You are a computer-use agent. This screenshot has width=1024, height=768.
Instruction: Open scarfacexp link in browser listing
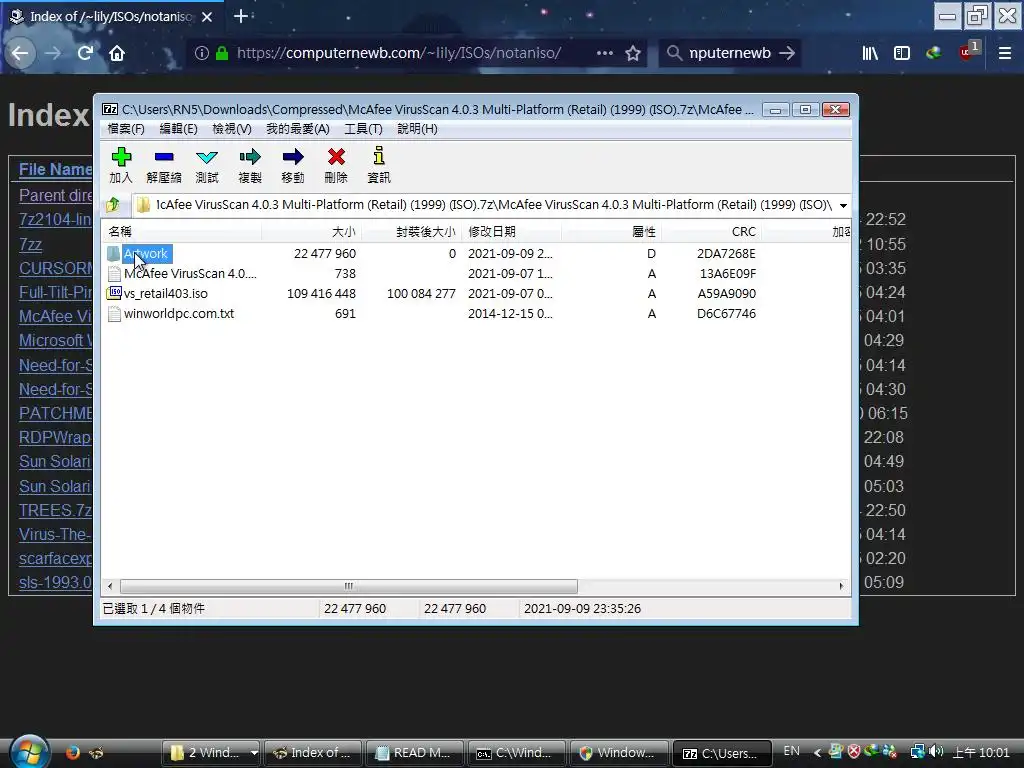[x=56, y=558]
